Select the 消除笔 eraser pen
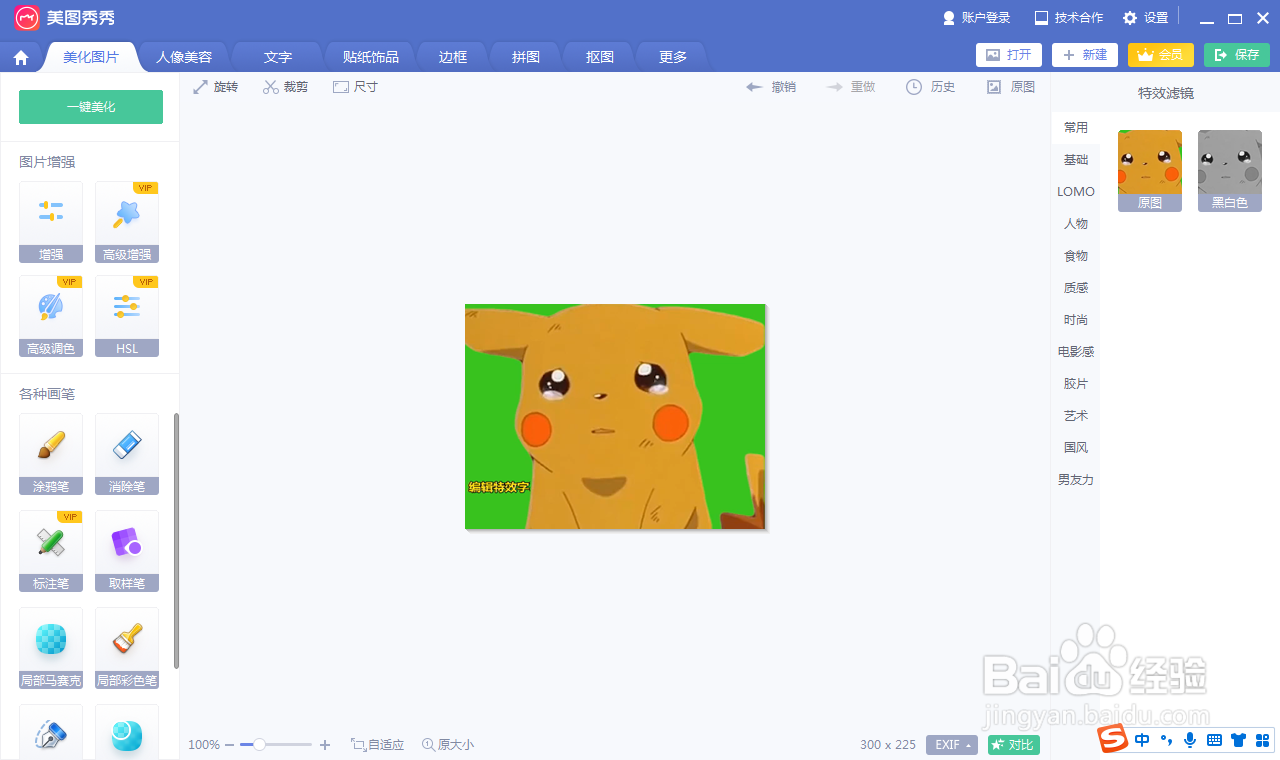 (127, 454)
